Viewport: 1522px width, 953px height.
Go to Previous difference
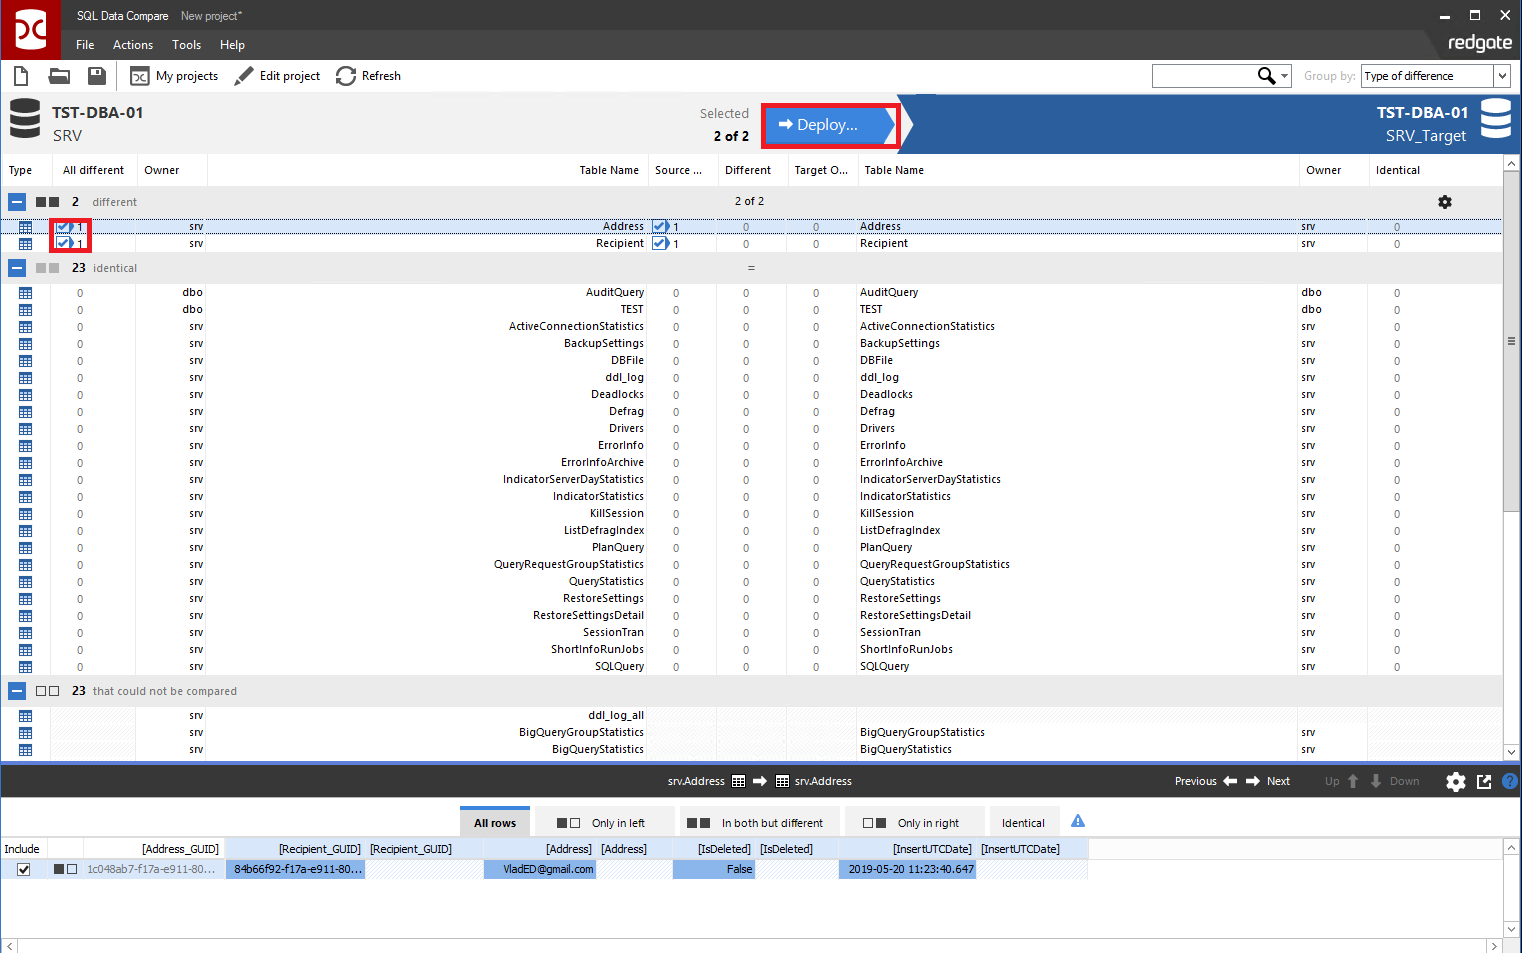point(1206,781)
